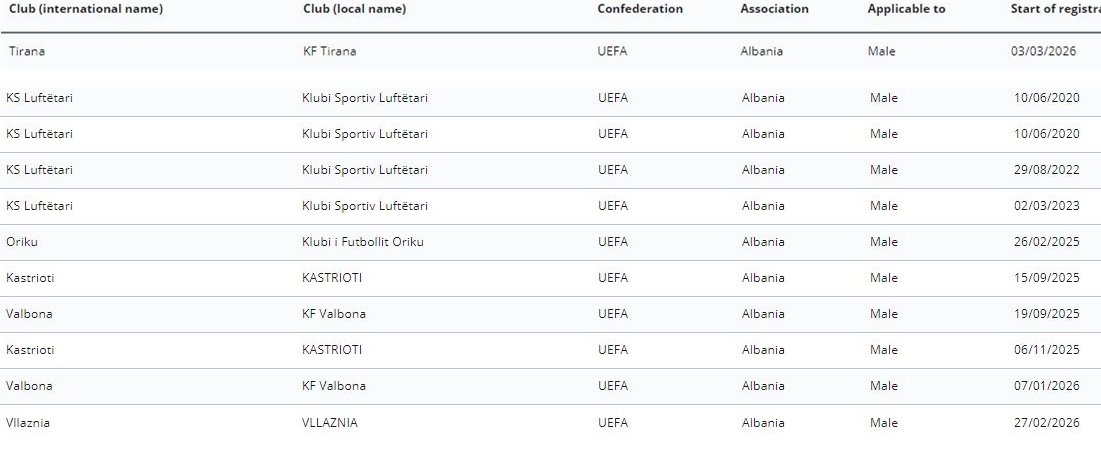The image size is (1101, 450).
Task: Sort by Start of registration header
Action: [x=1055, y=9]
